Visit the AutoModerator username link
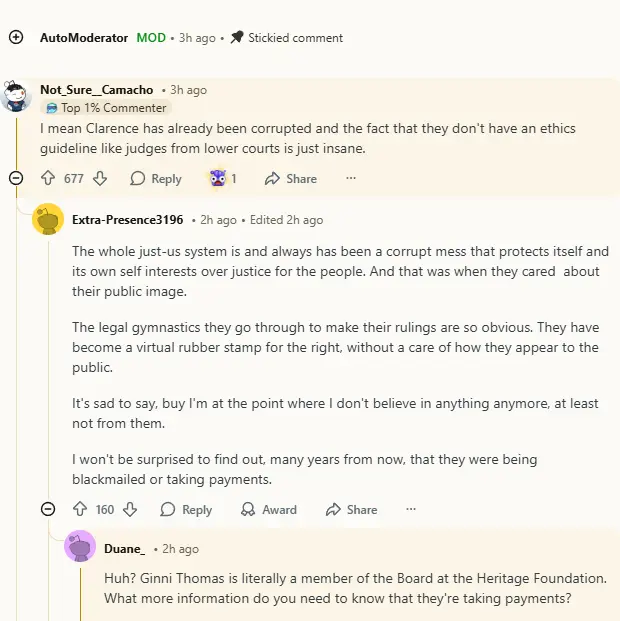 coord(84,37)
